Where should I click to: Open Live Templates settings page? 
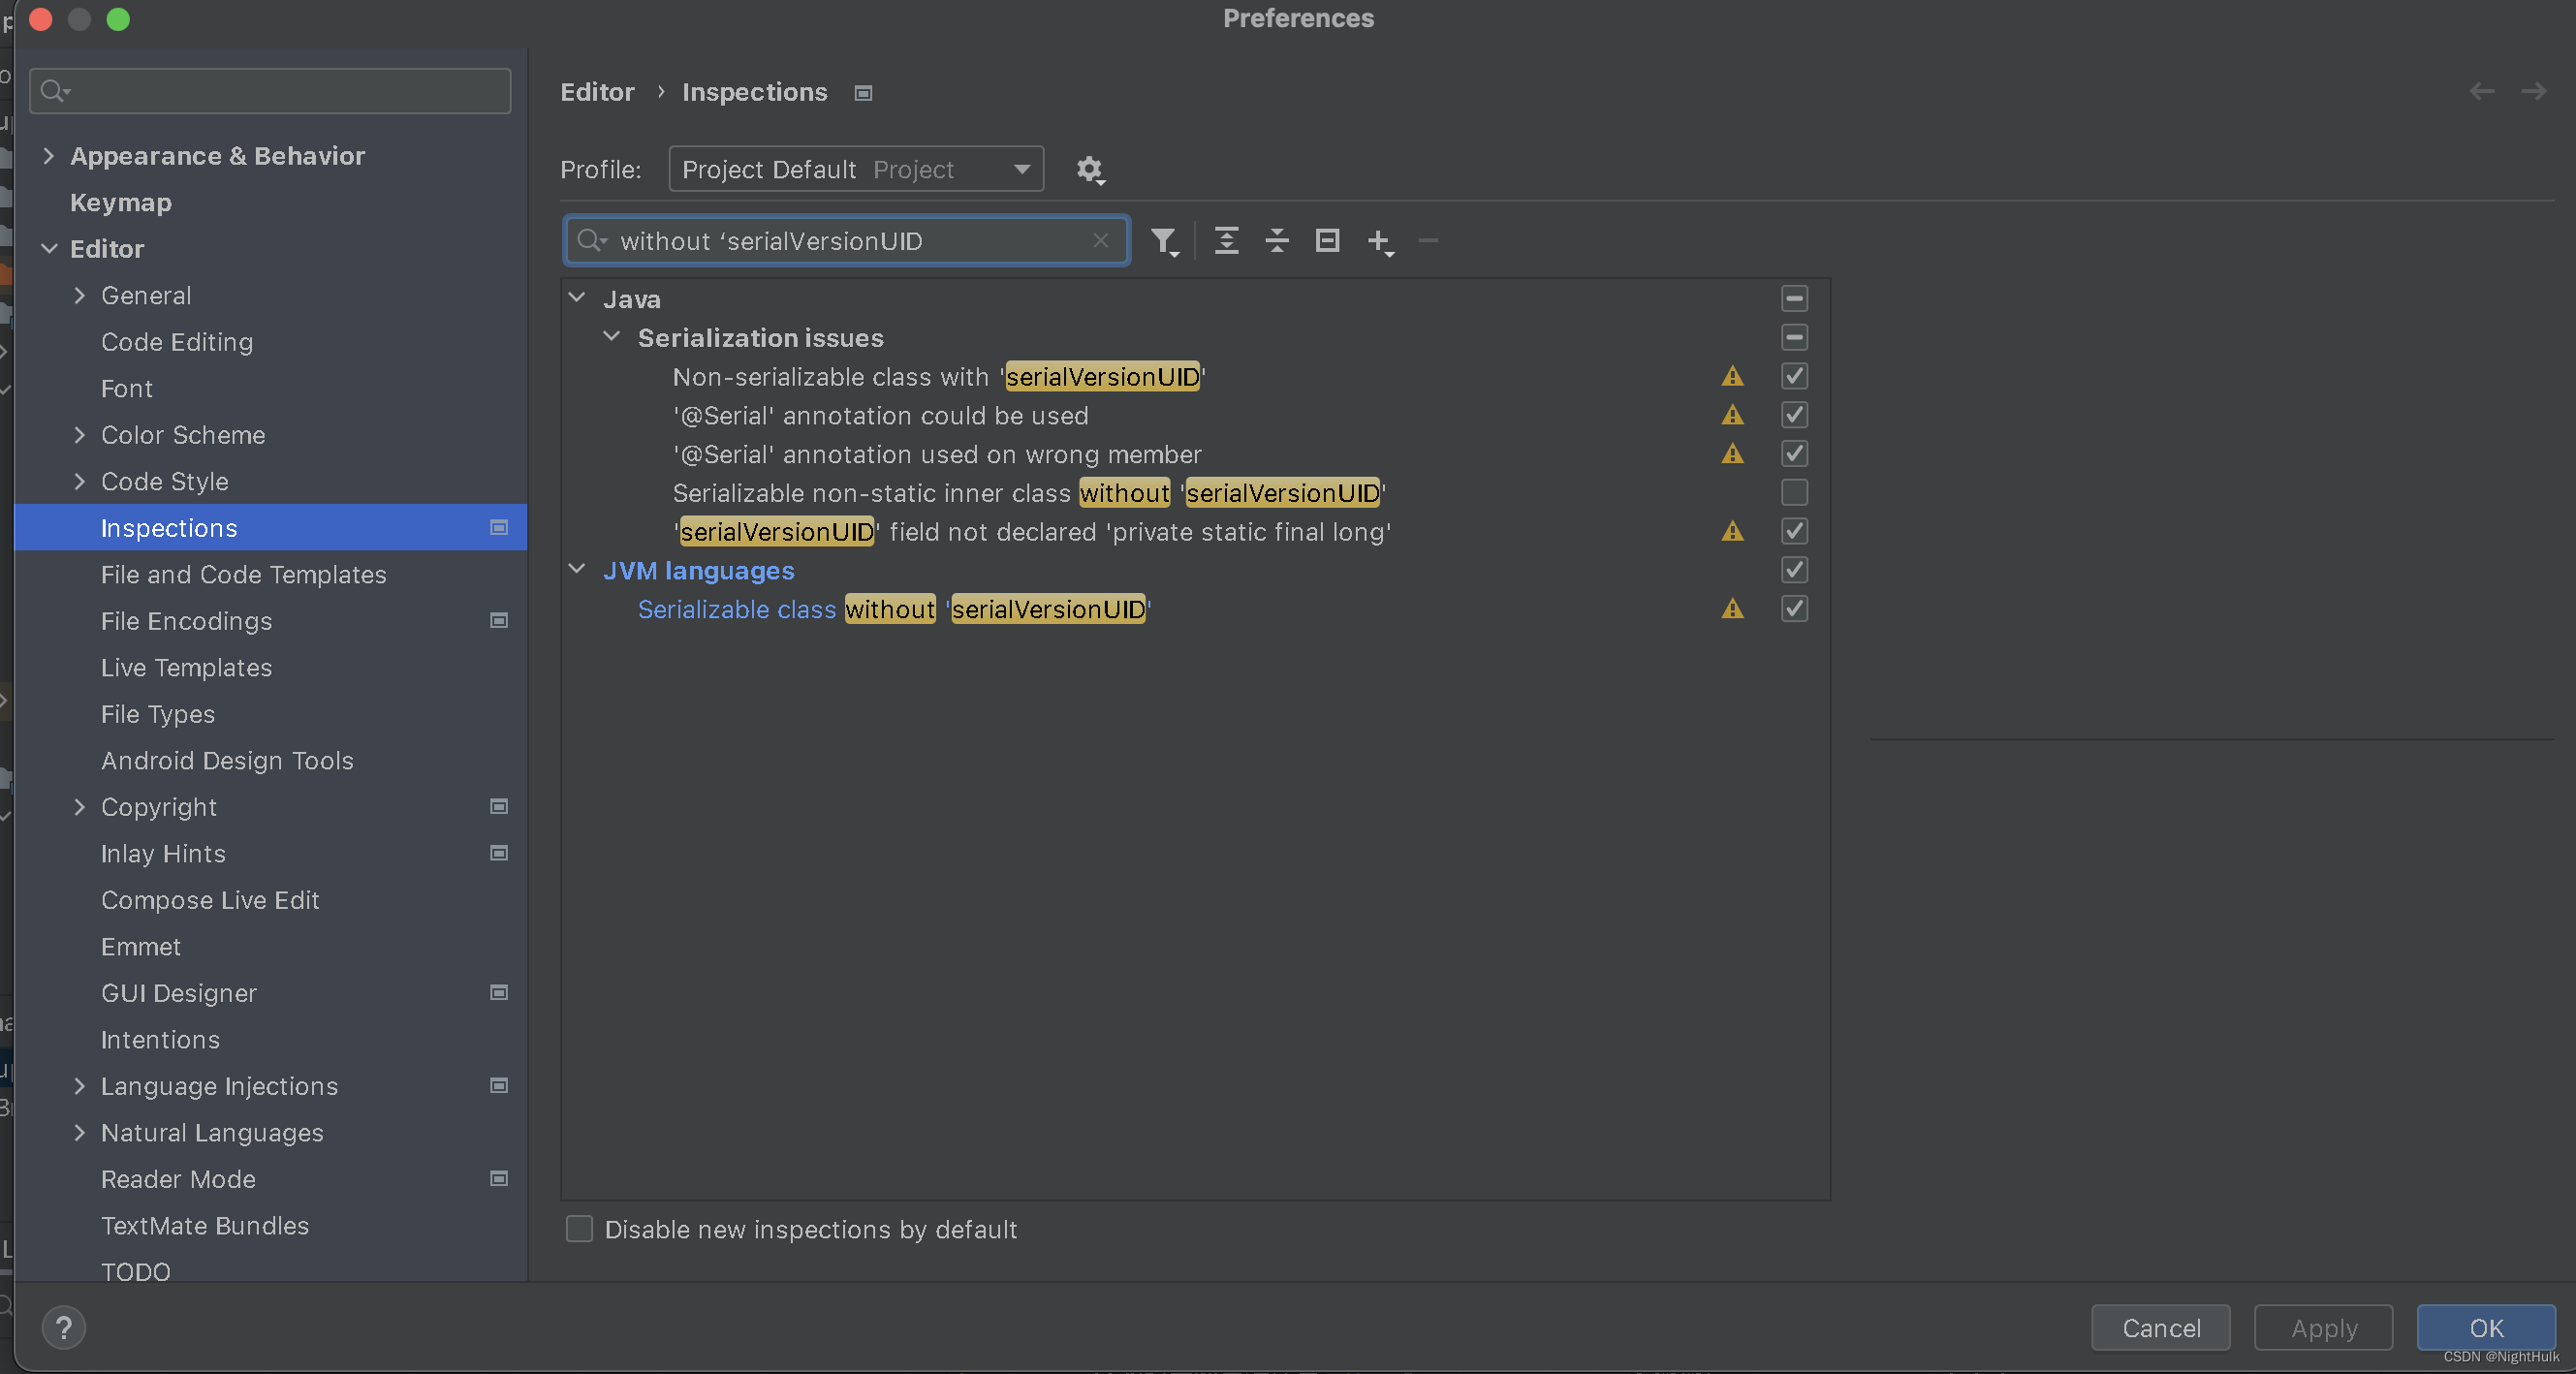[186, 668]
